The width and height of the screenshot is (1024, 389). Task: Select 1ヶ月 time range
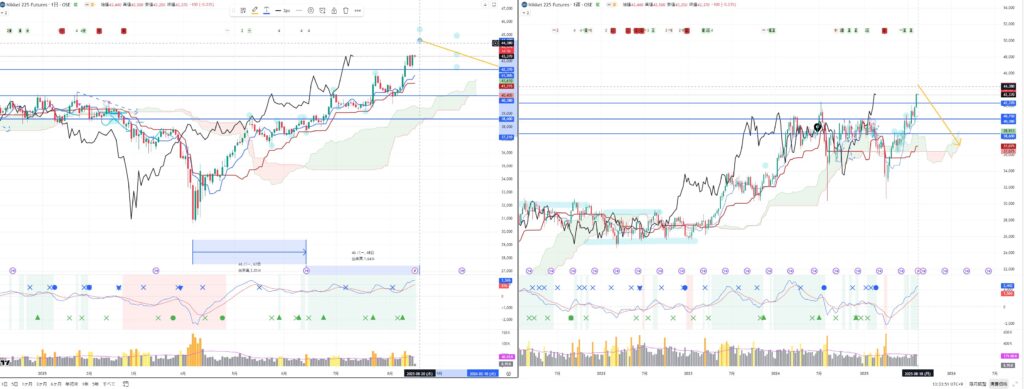coord(27,384)
